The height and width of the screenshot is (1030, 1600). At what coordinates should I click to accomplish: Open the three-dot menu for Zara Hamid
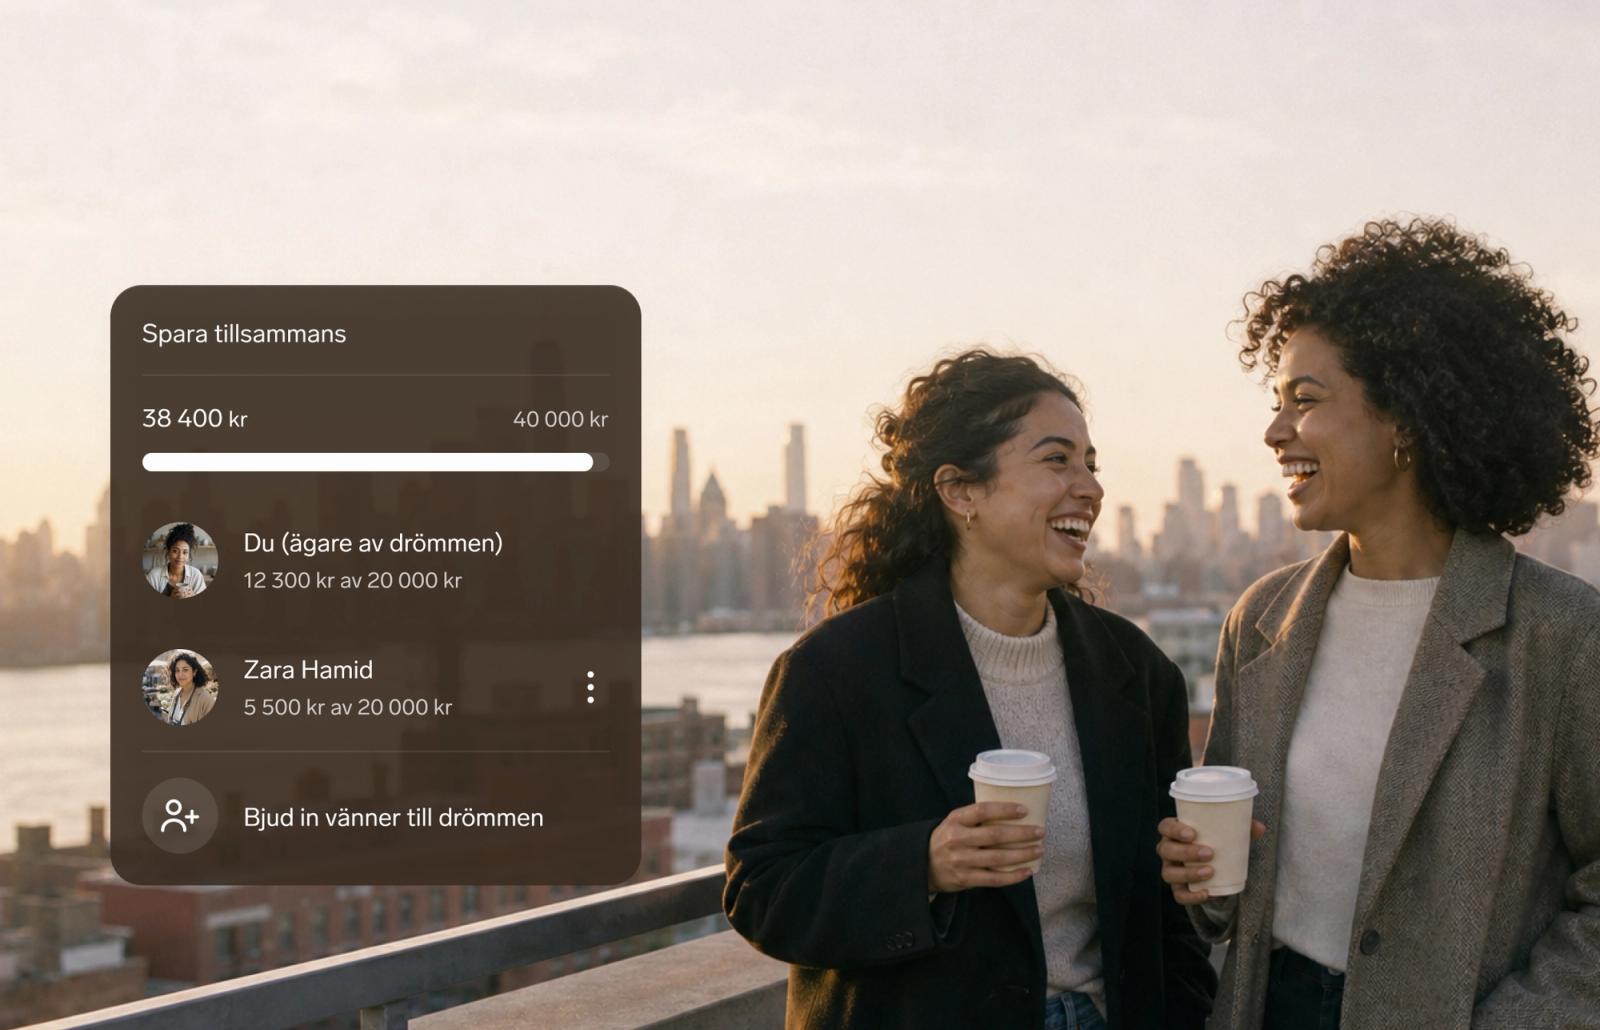click(590, 687)
